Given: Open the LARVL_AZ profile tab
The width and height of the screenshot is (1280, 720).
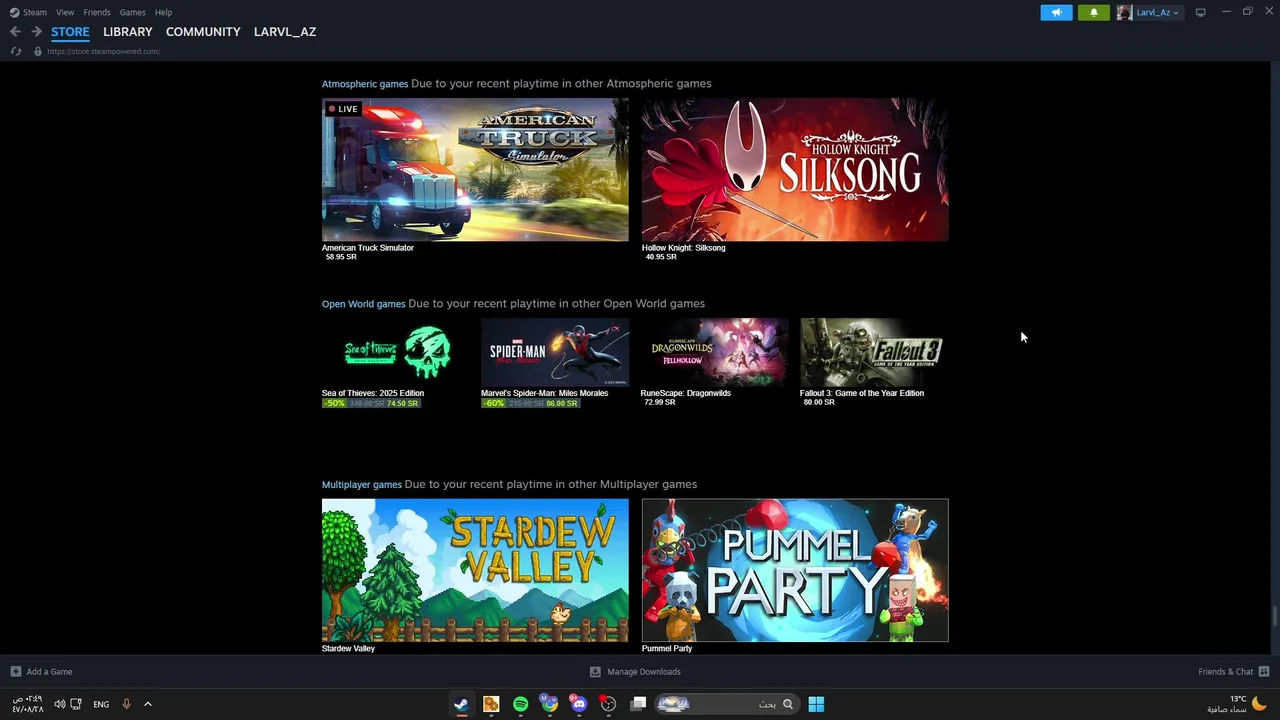Looking at the screenshot, I should pos(285,32).
